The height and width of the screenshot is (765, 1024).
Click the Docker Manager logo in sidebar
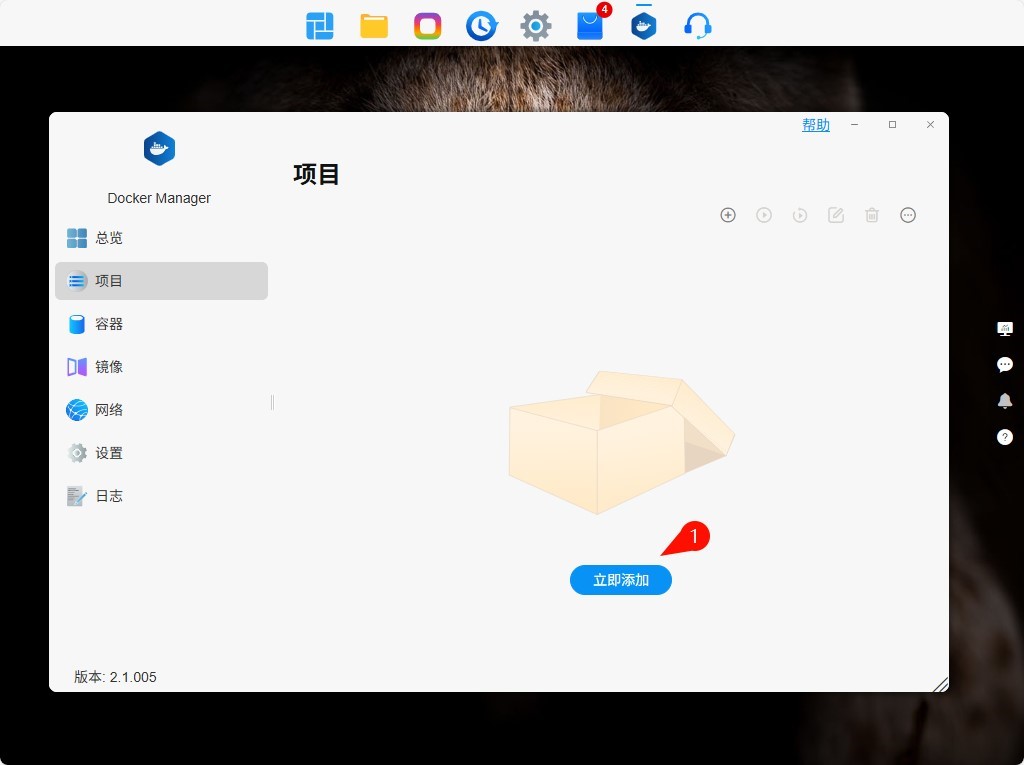pos(159,149)
